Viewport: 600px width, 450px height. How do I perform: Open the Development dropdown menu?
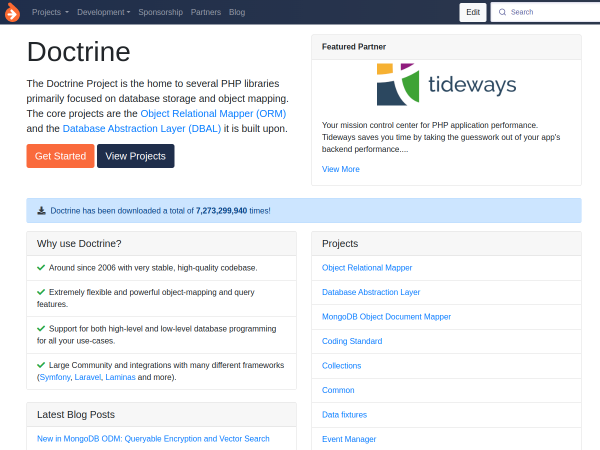(x=103, y=12)
